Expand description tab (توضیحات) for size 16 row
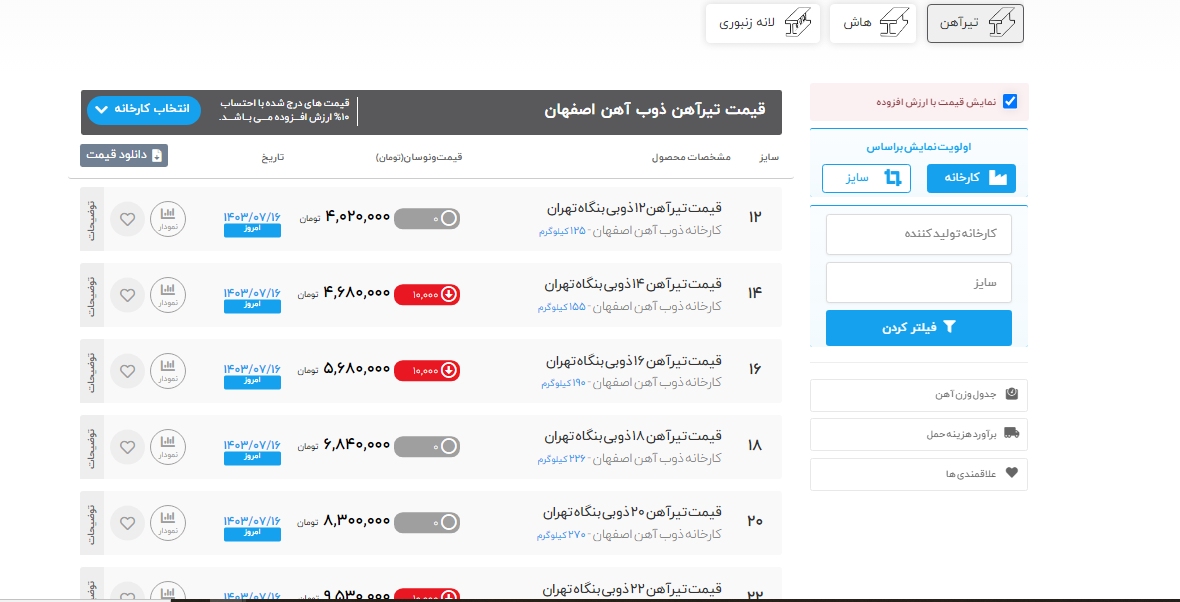The width and height of the screenshot is (1180, 602). click(92, 371)
